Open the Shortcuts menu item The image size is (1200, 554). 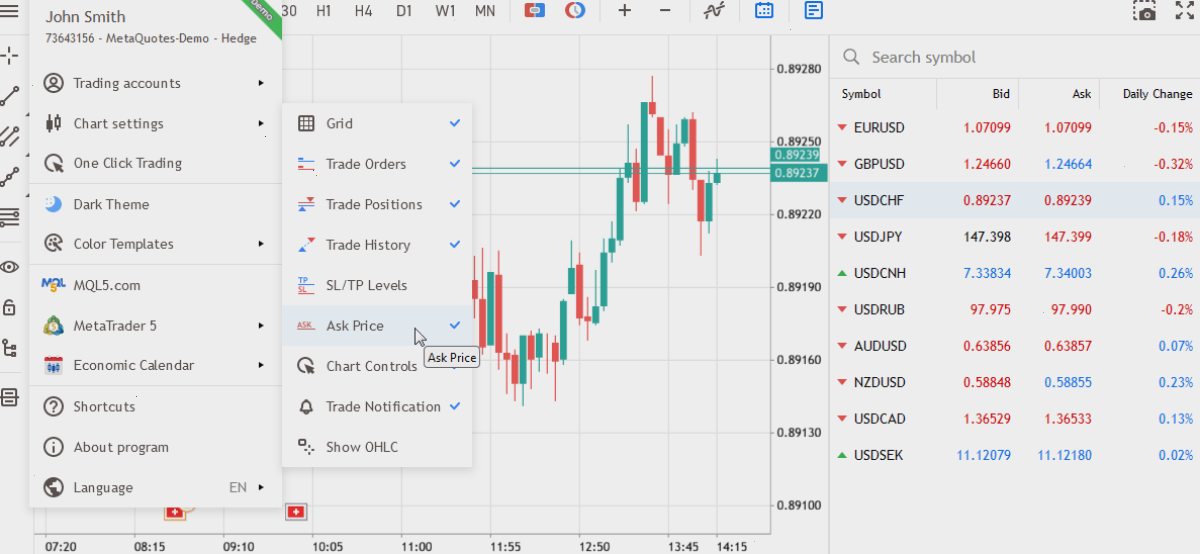(155, 407)
